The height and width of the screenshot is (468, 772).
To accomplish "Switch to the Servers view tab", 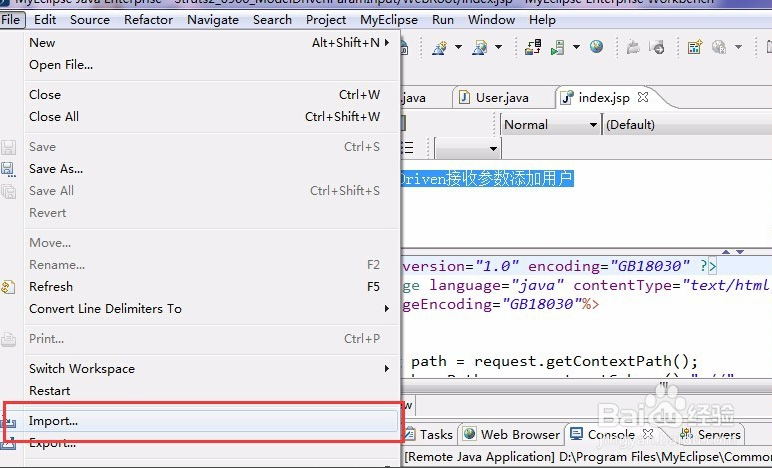I will click(x=710, y=435).
